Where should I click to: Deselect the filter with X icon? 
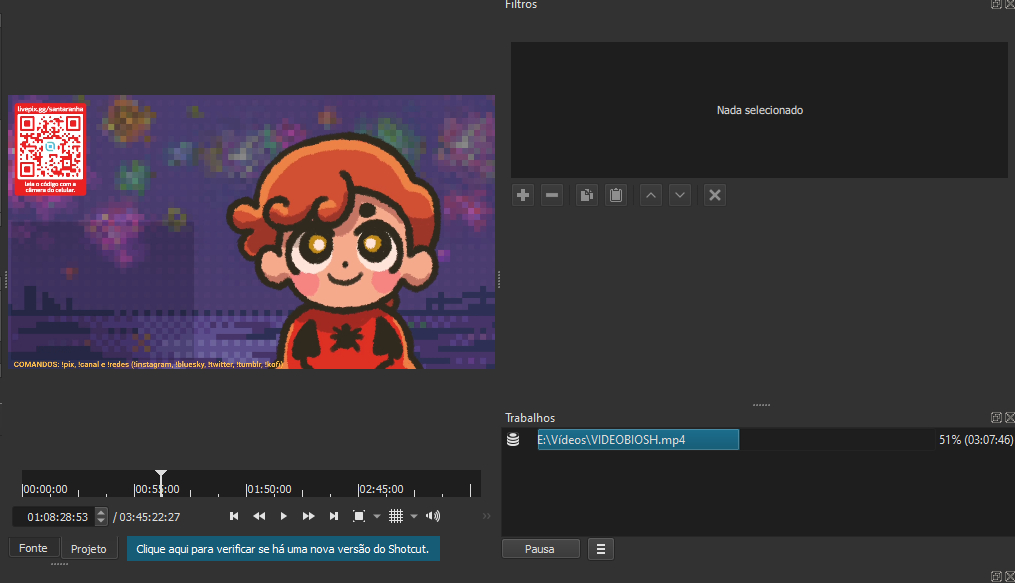coord(714,195)
